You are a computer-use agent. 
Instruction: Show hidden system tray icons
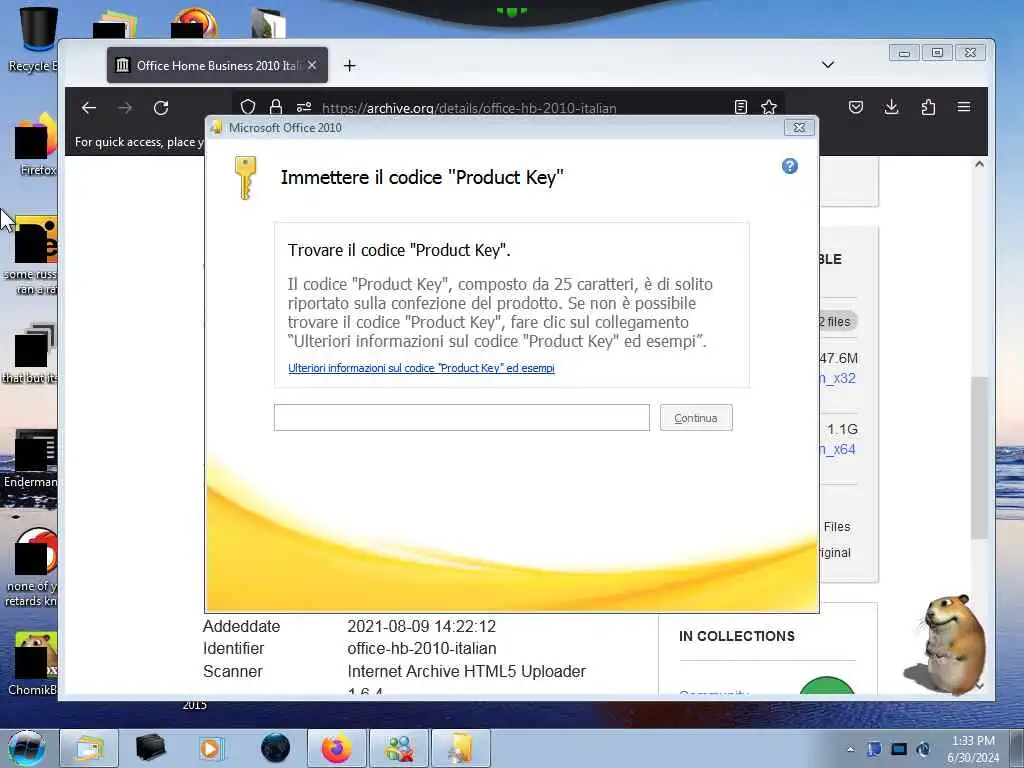click(x=850, y=749)
